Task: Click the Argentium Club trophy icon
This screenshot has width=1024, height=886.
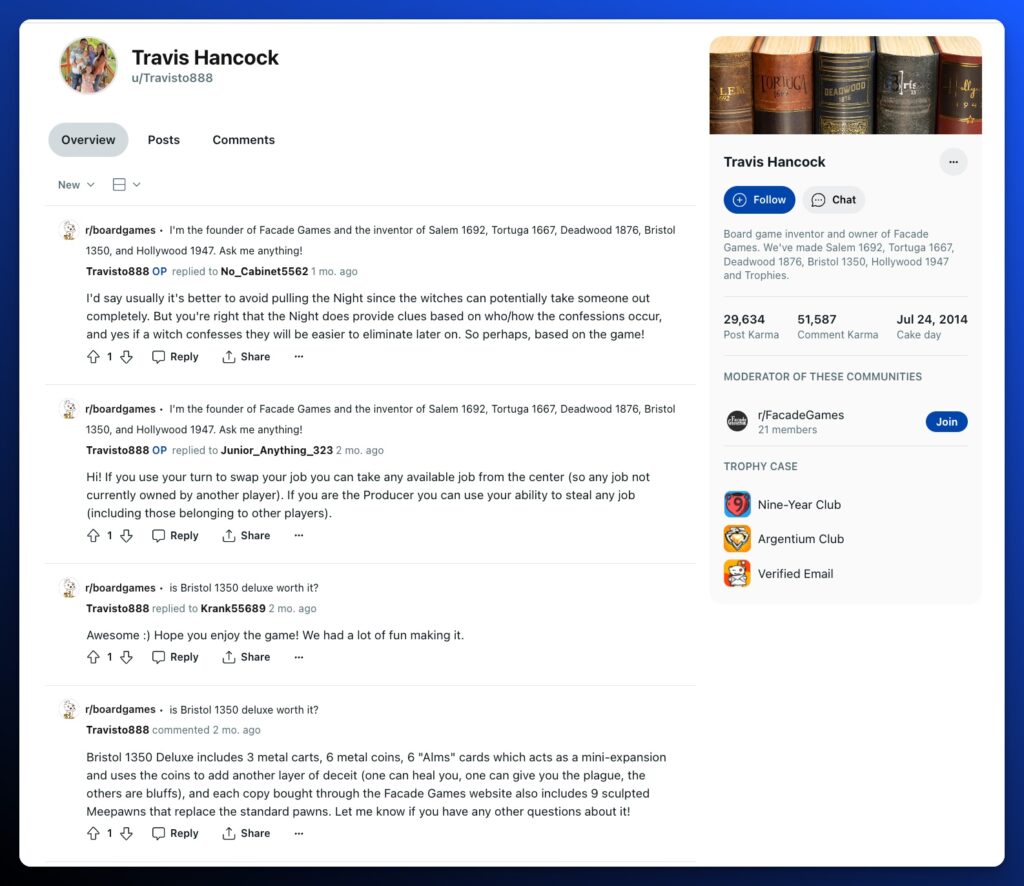Action: [737, 539]
